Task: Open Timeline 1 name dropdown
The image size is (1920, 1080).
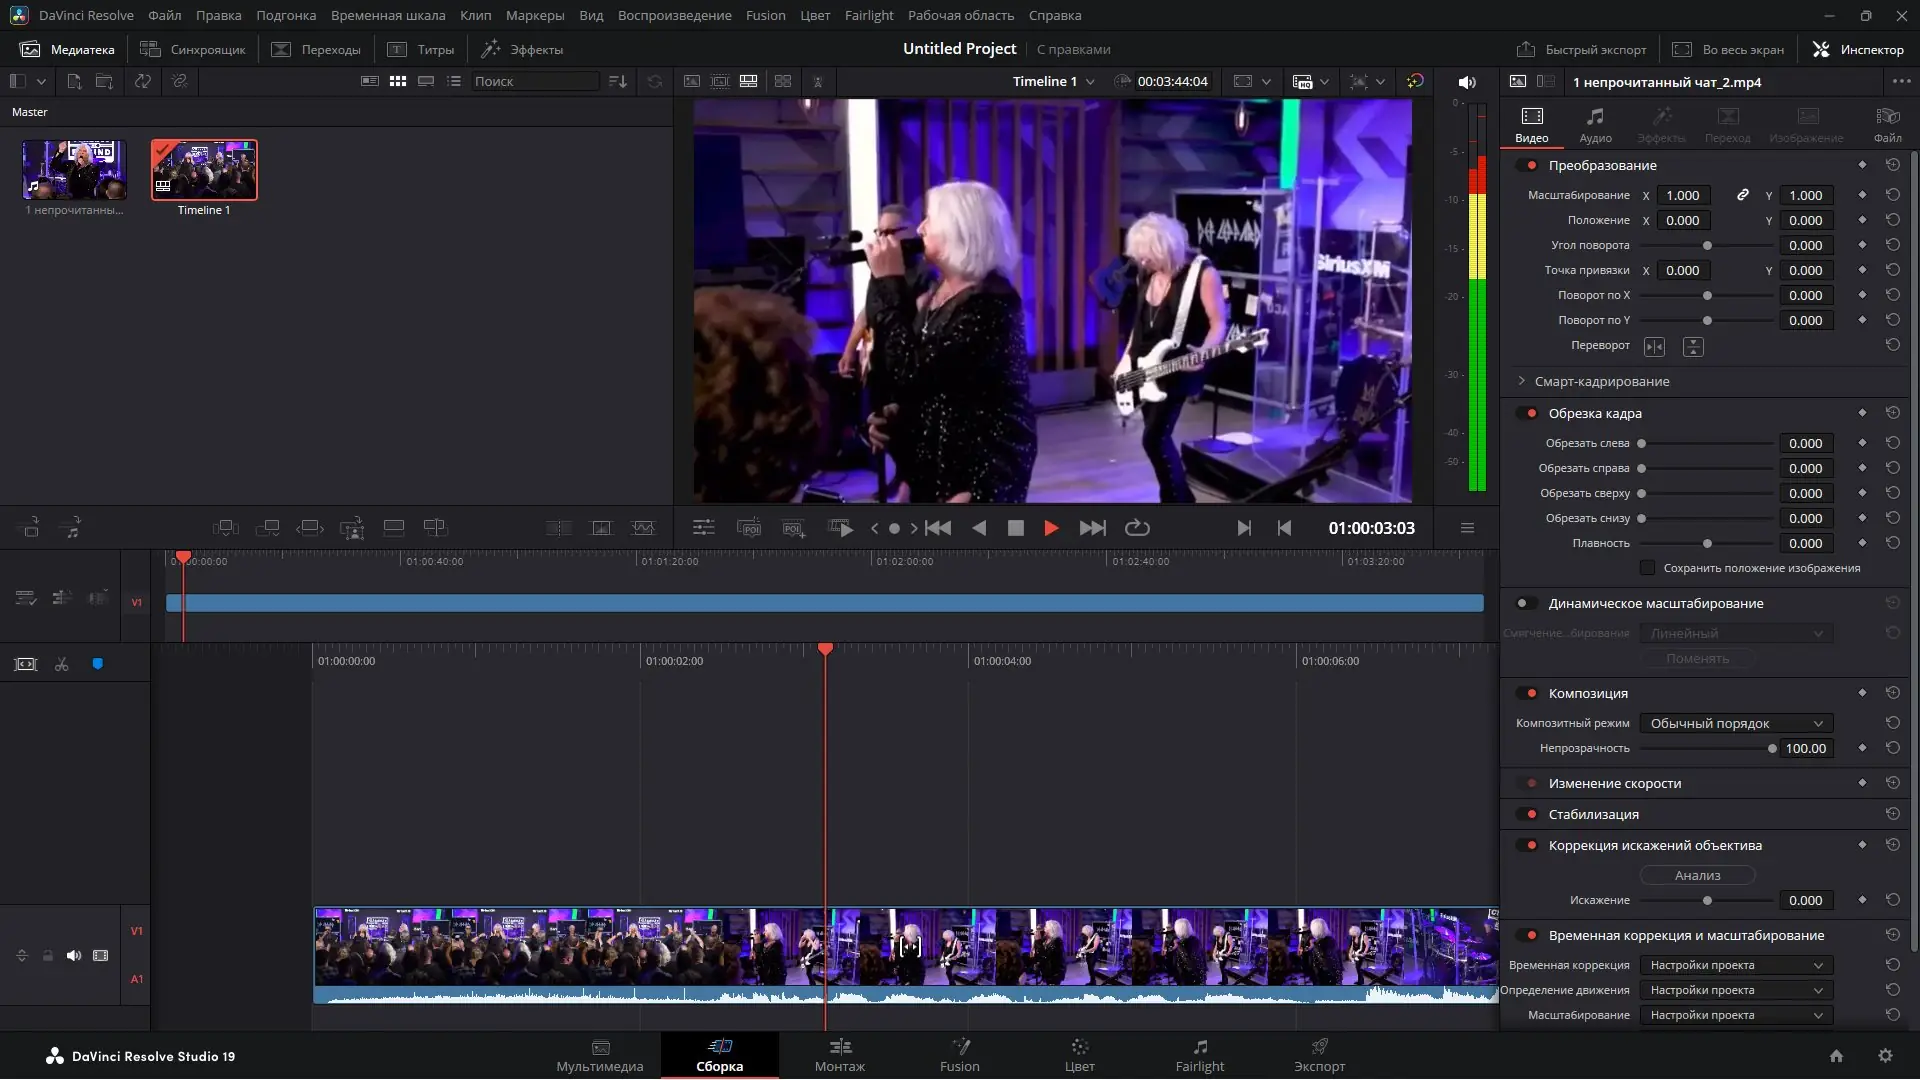Action: [1090, 82]
